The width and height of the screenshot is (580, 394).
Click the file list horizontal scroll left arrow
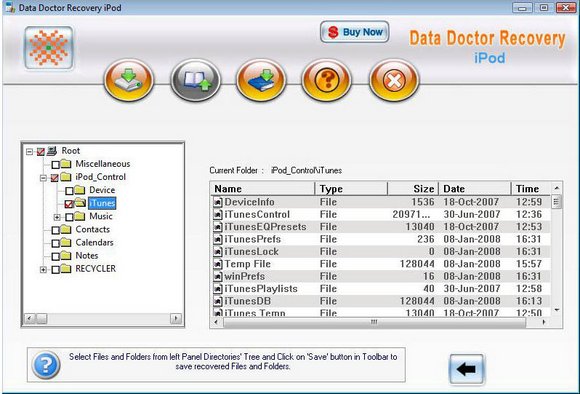(216, 322)
